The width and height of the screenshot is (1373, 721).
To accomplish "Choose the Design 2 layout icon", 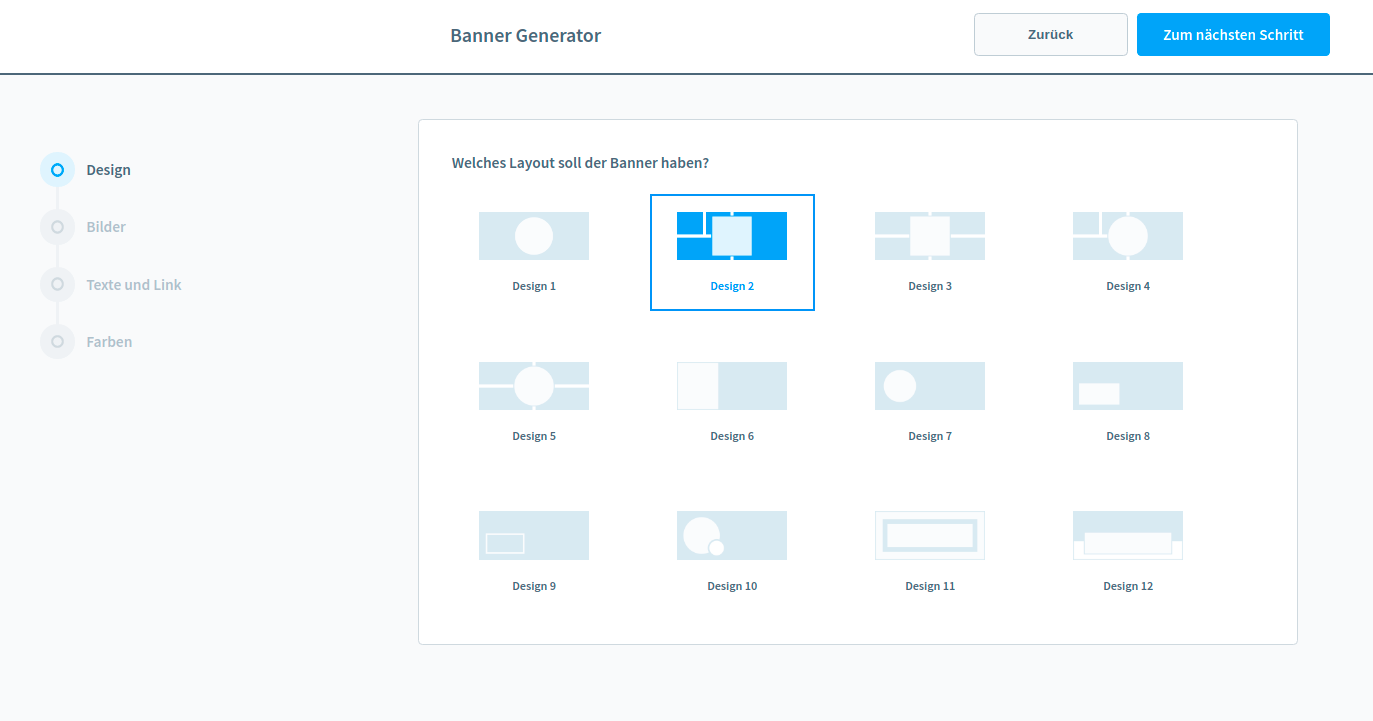I will click(732, 236).
